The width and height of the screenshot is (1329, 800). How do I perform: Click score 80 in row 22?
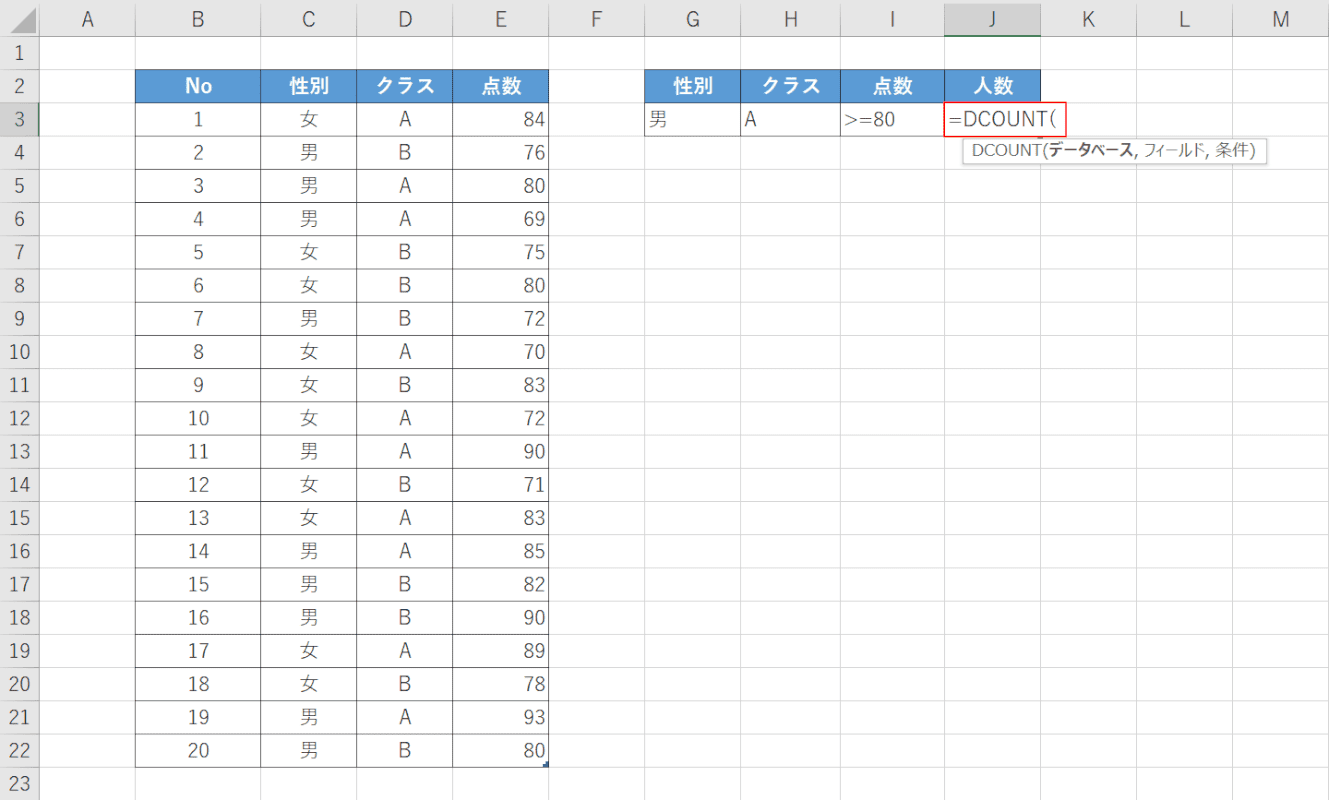(501, 750)
